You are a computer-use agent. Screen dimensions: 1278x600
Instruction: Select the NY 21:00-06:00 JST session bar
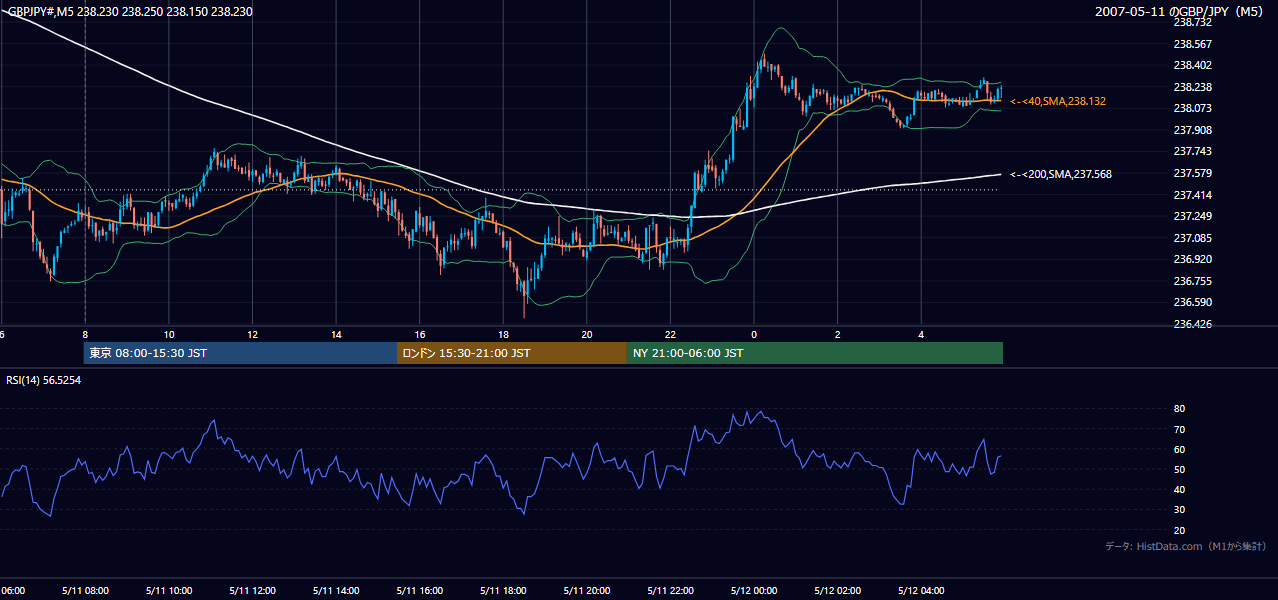click(814, 353)
